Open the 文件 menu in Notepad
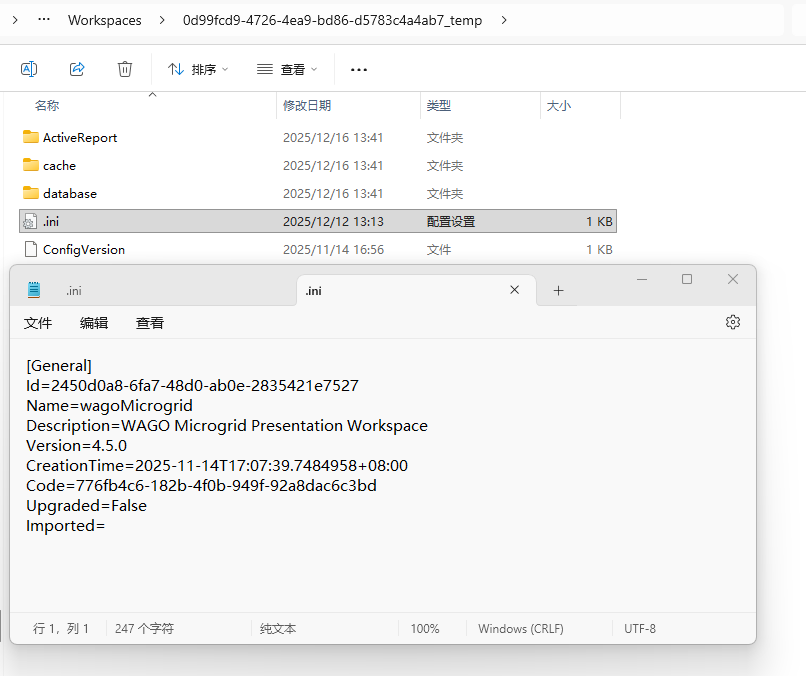806x676 pixels. pyautogui.click(x=38, y=323)
